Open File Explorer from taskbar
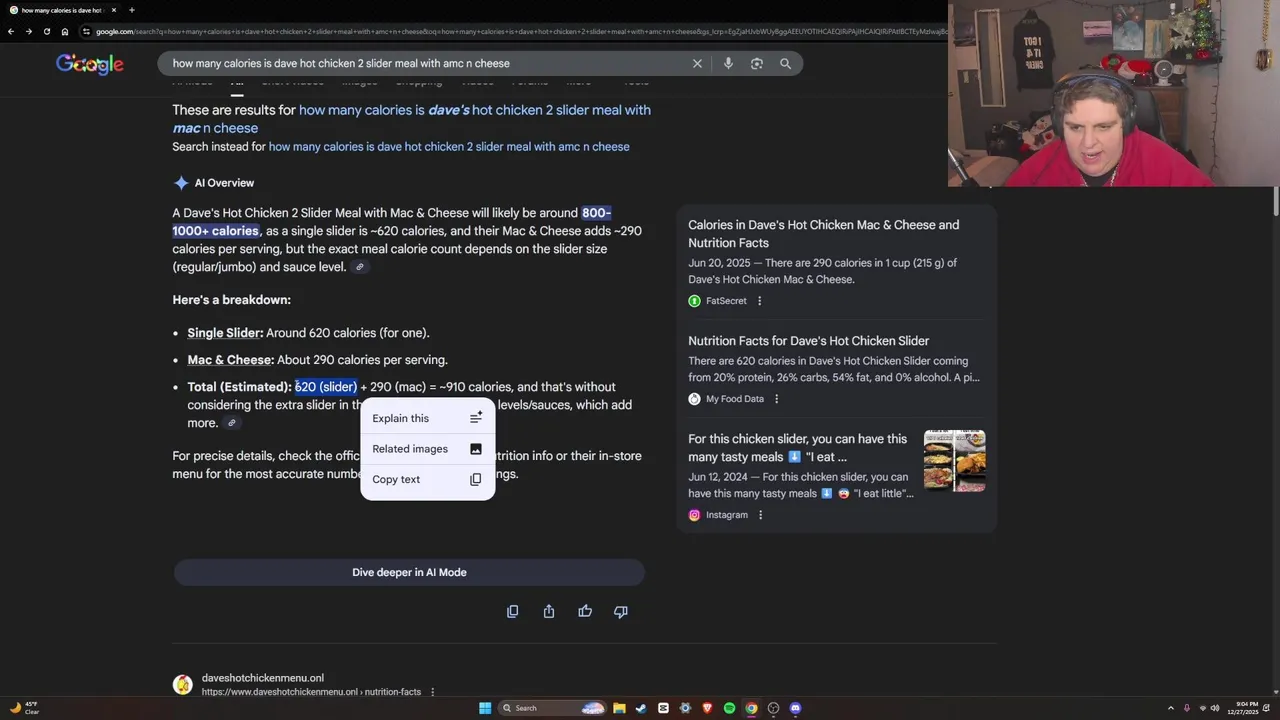This screenshot has height=720, width=1280. click(619, 708)
